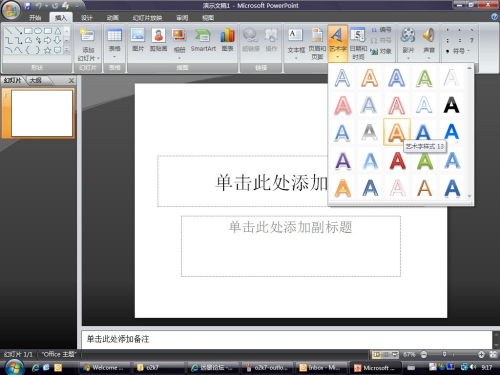500x375 pixels.
Task: Choose the solid black WordArt style
Action: pos(451,105)
